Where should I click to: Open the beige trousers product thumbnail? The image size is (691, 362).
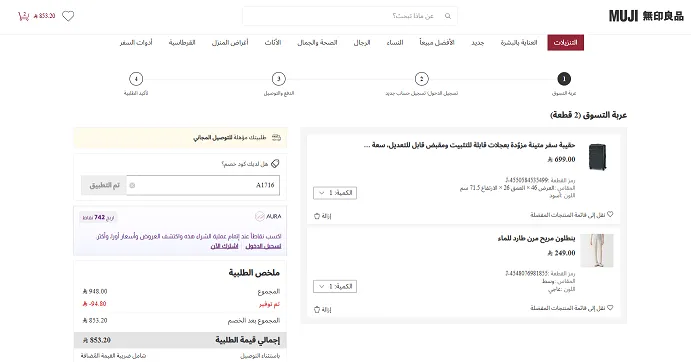[x=597, y=250]
